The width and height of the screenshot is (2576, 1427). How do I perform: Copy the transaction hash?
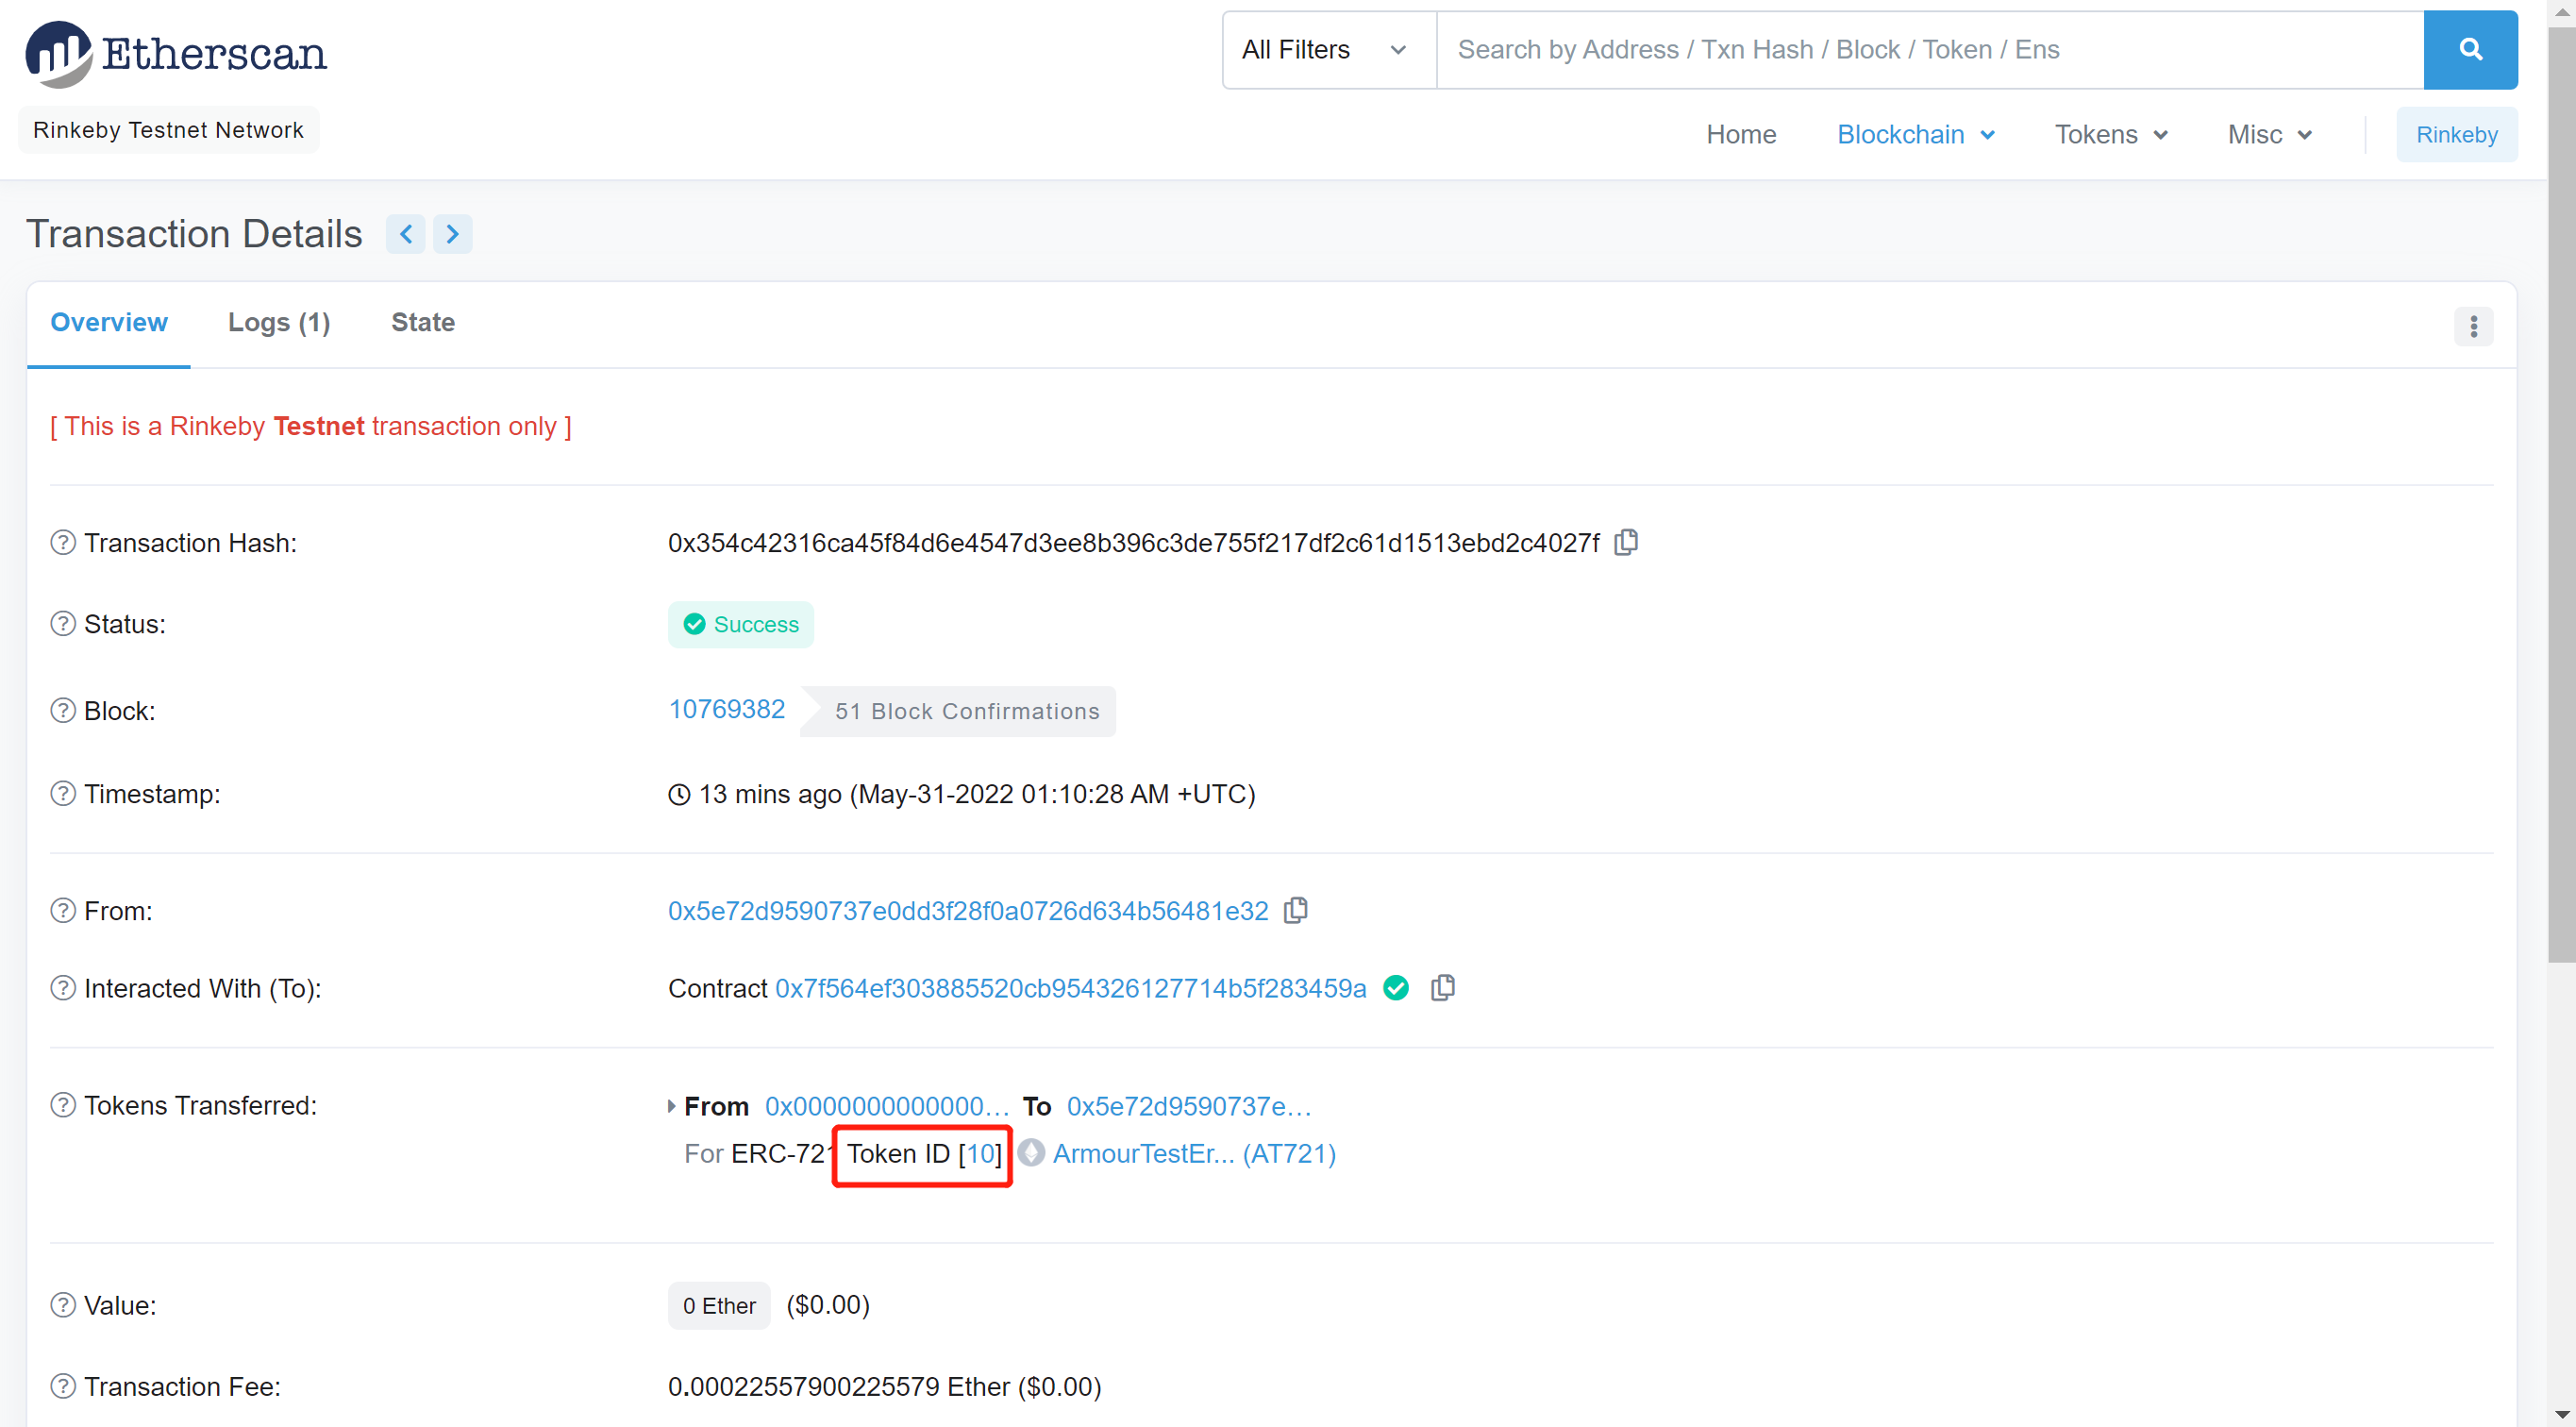click(x=1626, y=542)
